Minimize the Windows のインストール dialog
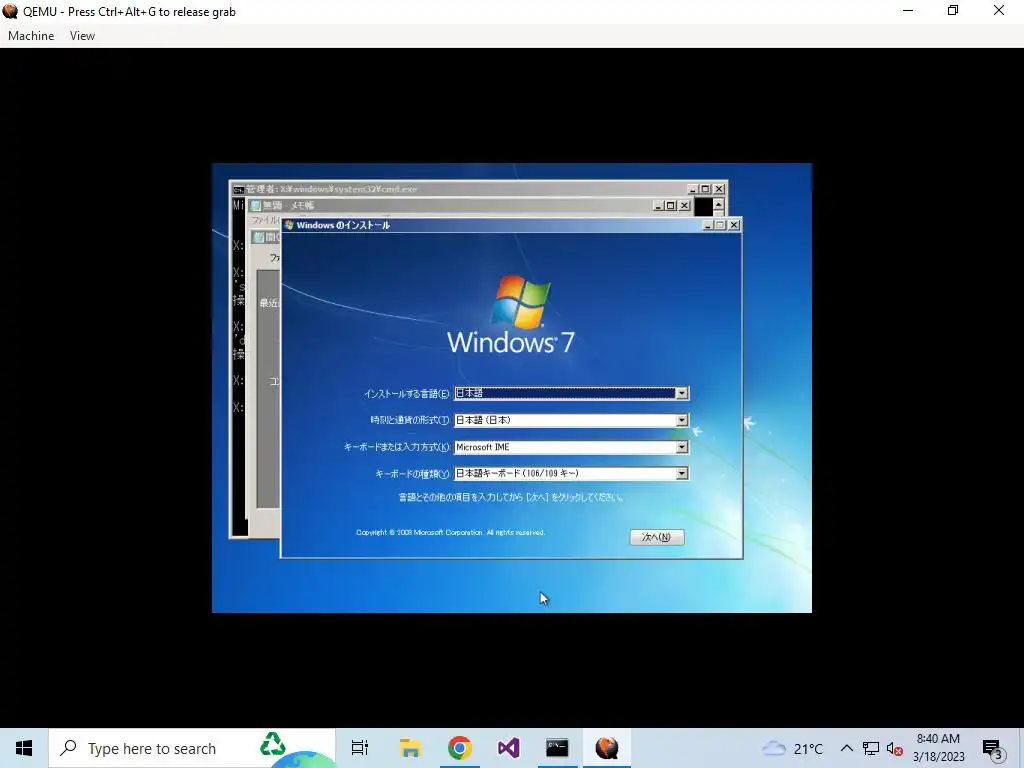Screen dimensions: 1024x768 [x=708, y=225]
